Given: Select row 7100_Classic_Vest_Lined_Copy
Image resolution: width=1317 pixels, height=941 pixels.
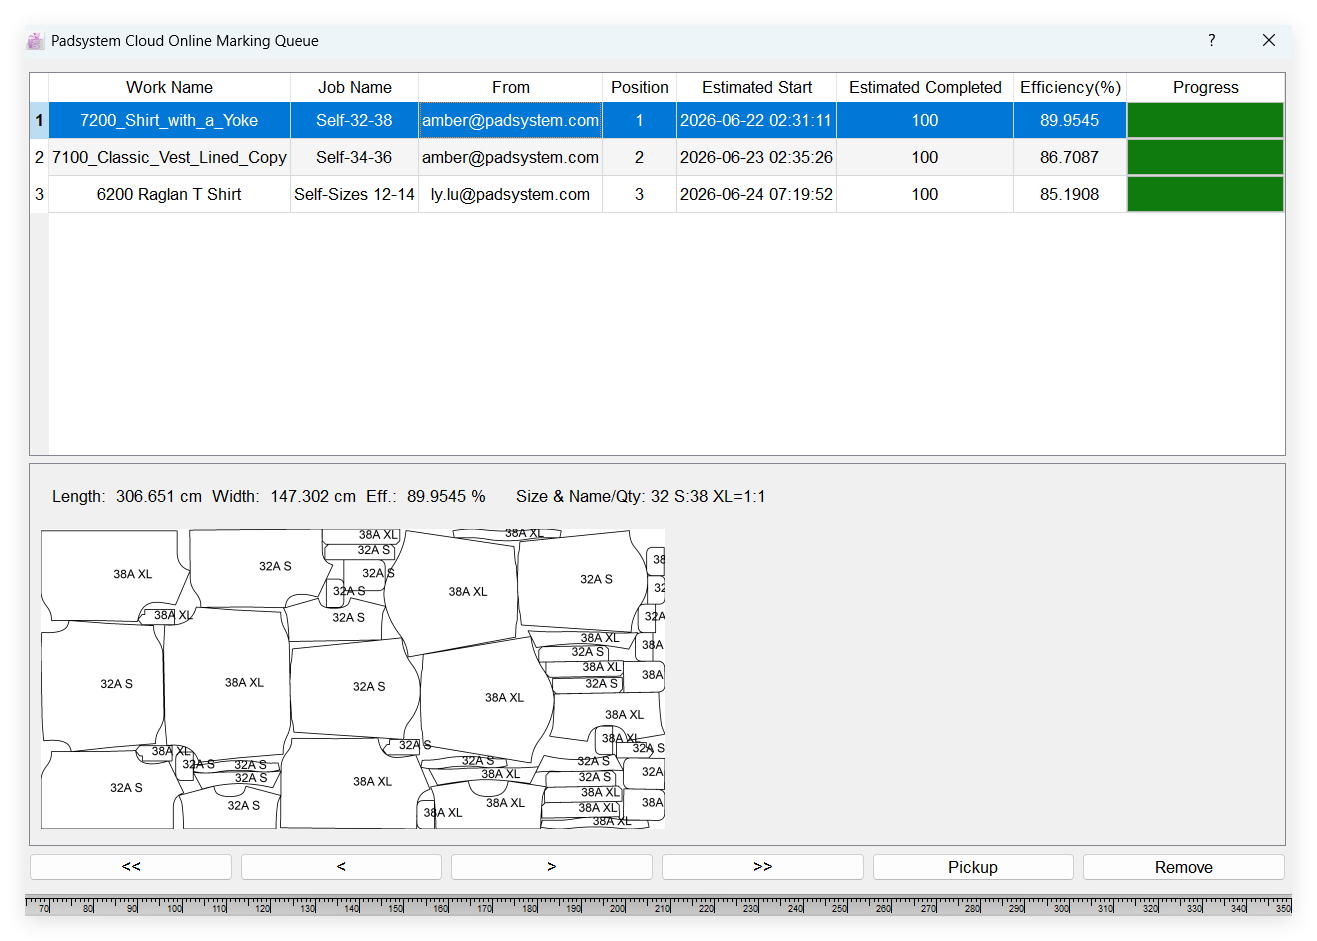Looking at the screenshot, I should (x=169, y=157).
